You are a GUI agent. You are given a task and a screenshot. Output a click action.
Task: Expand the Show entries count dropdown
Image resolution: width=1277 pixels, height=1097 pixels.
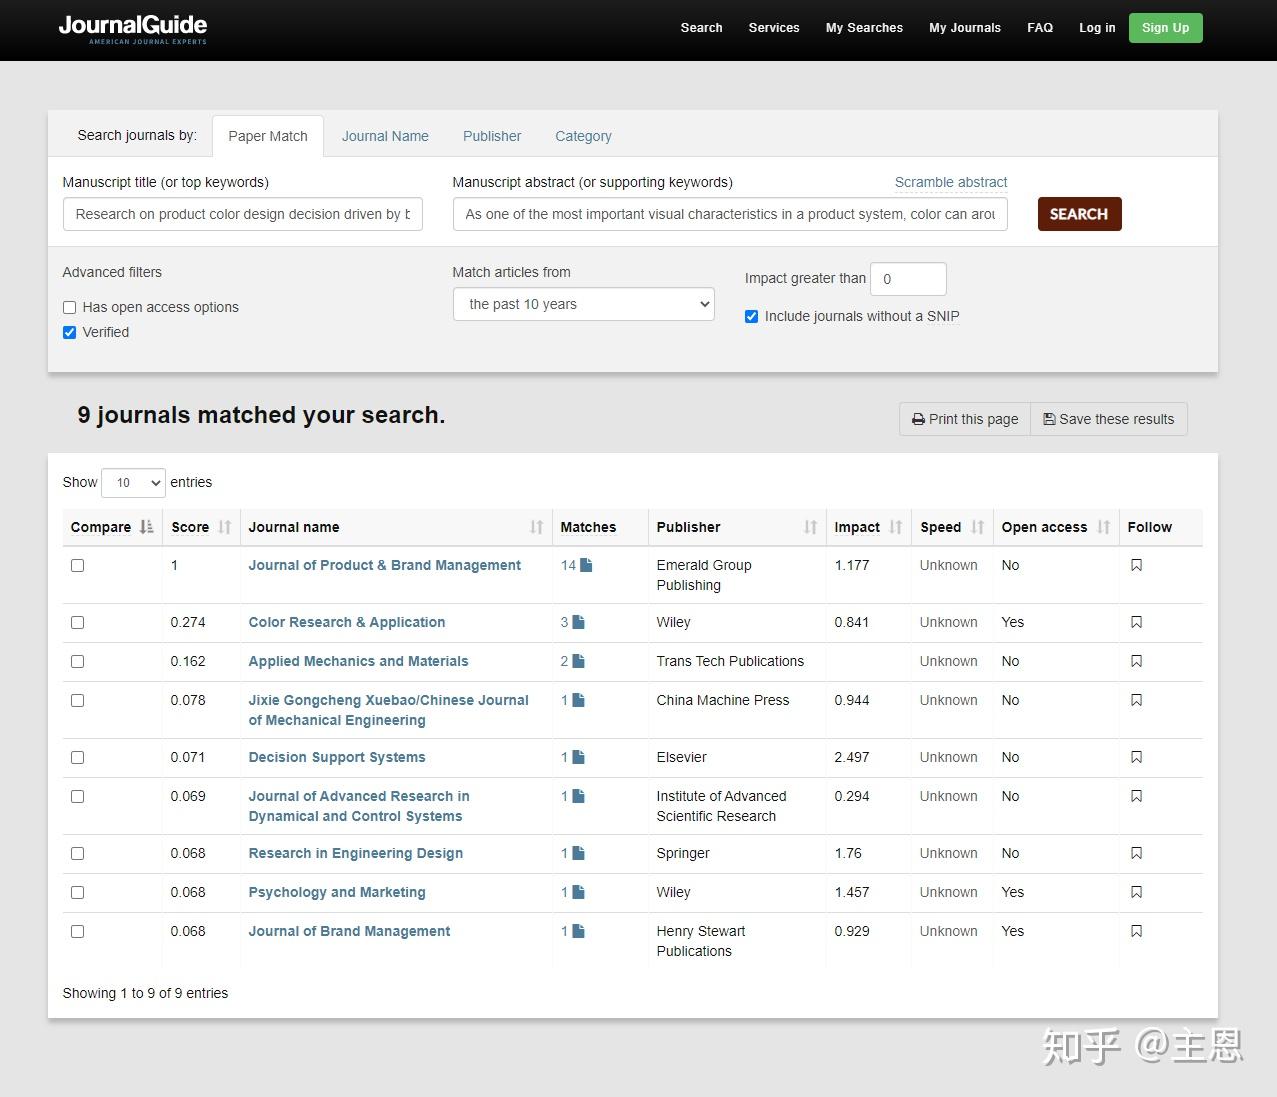click(x=134, y=482)
